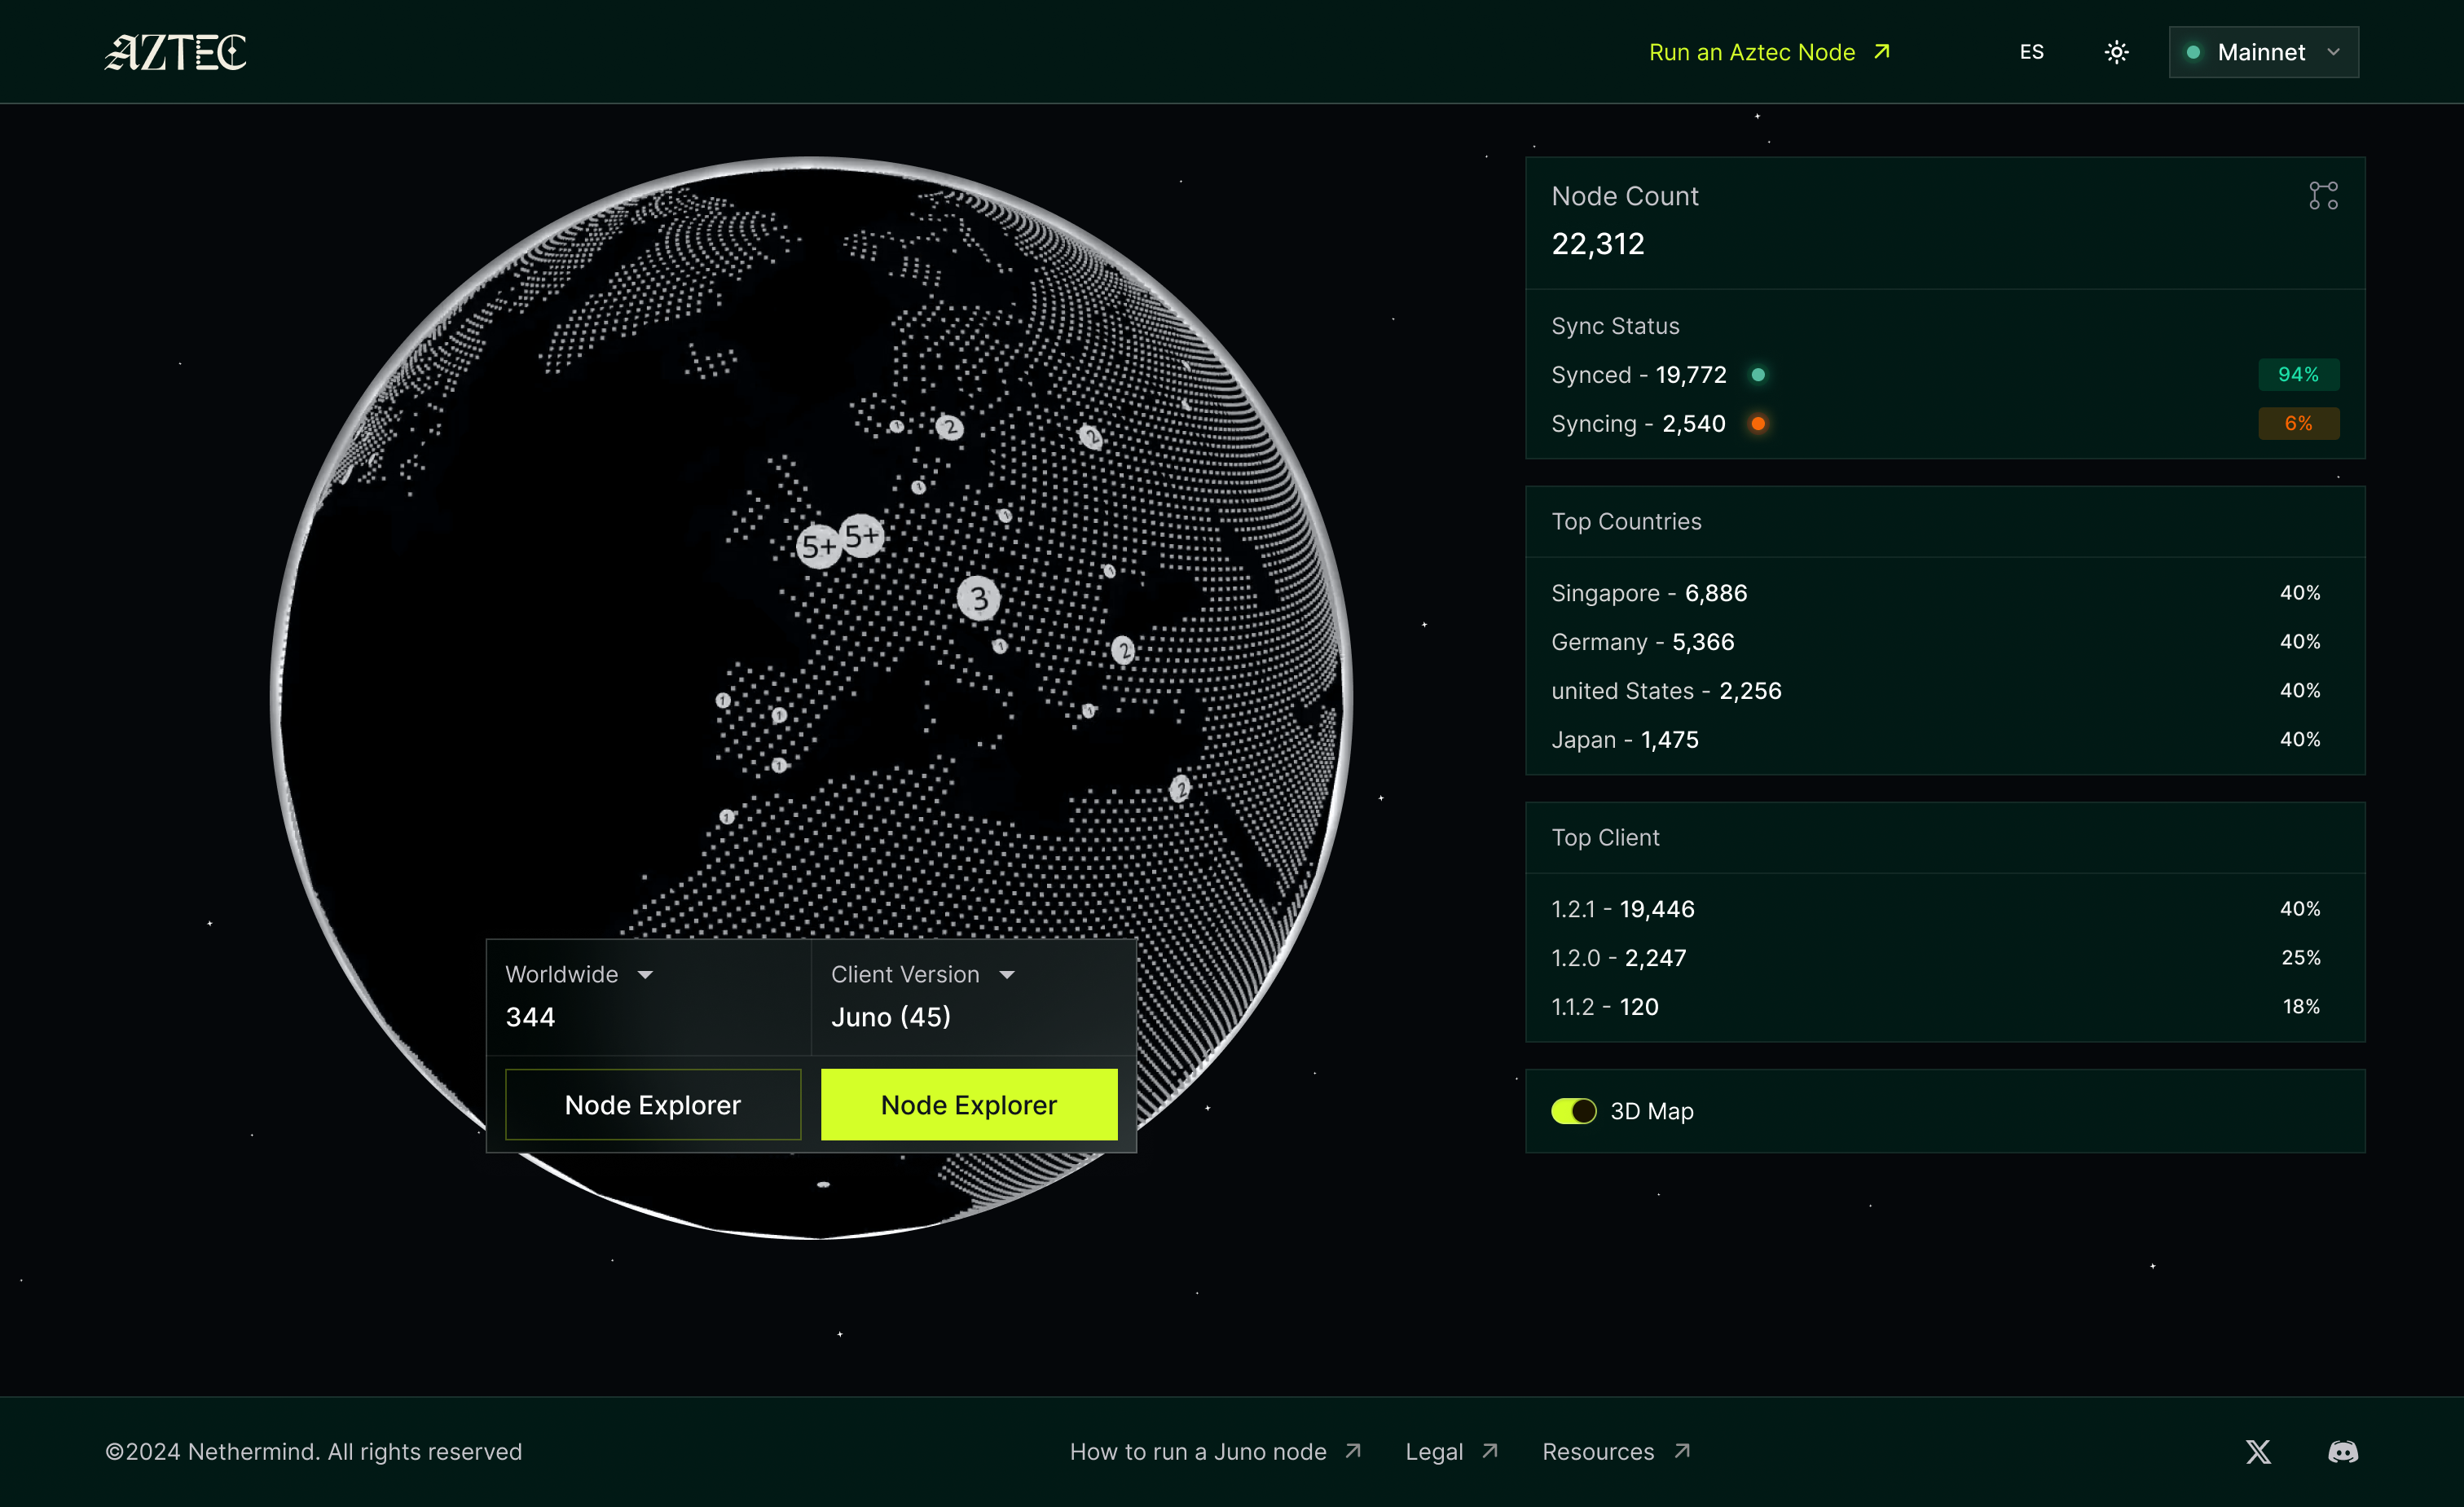Select client version 1.2.0 - 2,247

[x=1944, y=958]
